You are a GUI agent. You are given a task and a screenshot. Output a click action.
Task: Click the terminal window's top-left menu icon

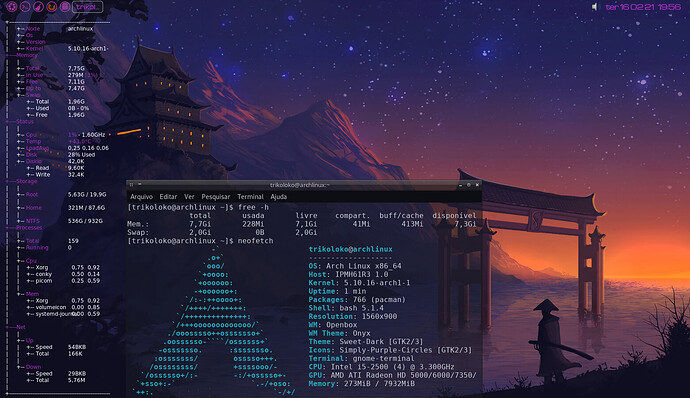(x=132, y=185)
